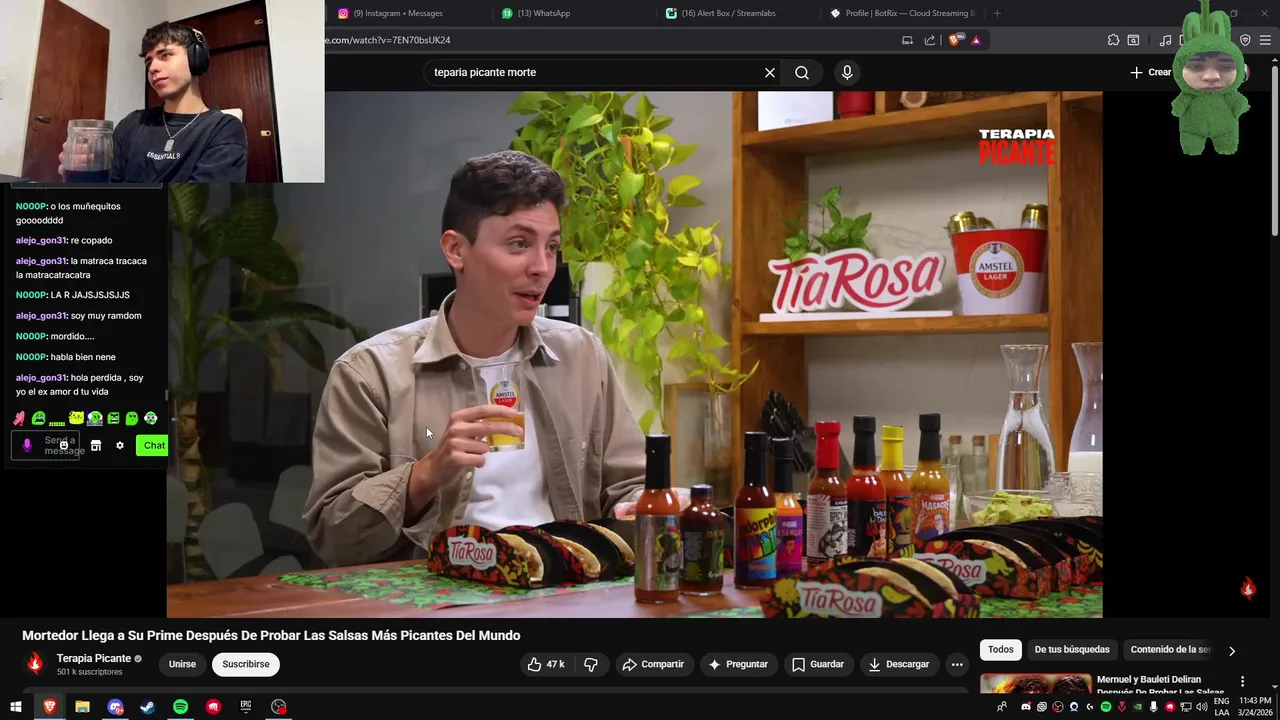Viewport: 1280px width, 720px height.
Task: Open options for the Mernuel y Bauleti suggested video
Action: pos(1243,682)
